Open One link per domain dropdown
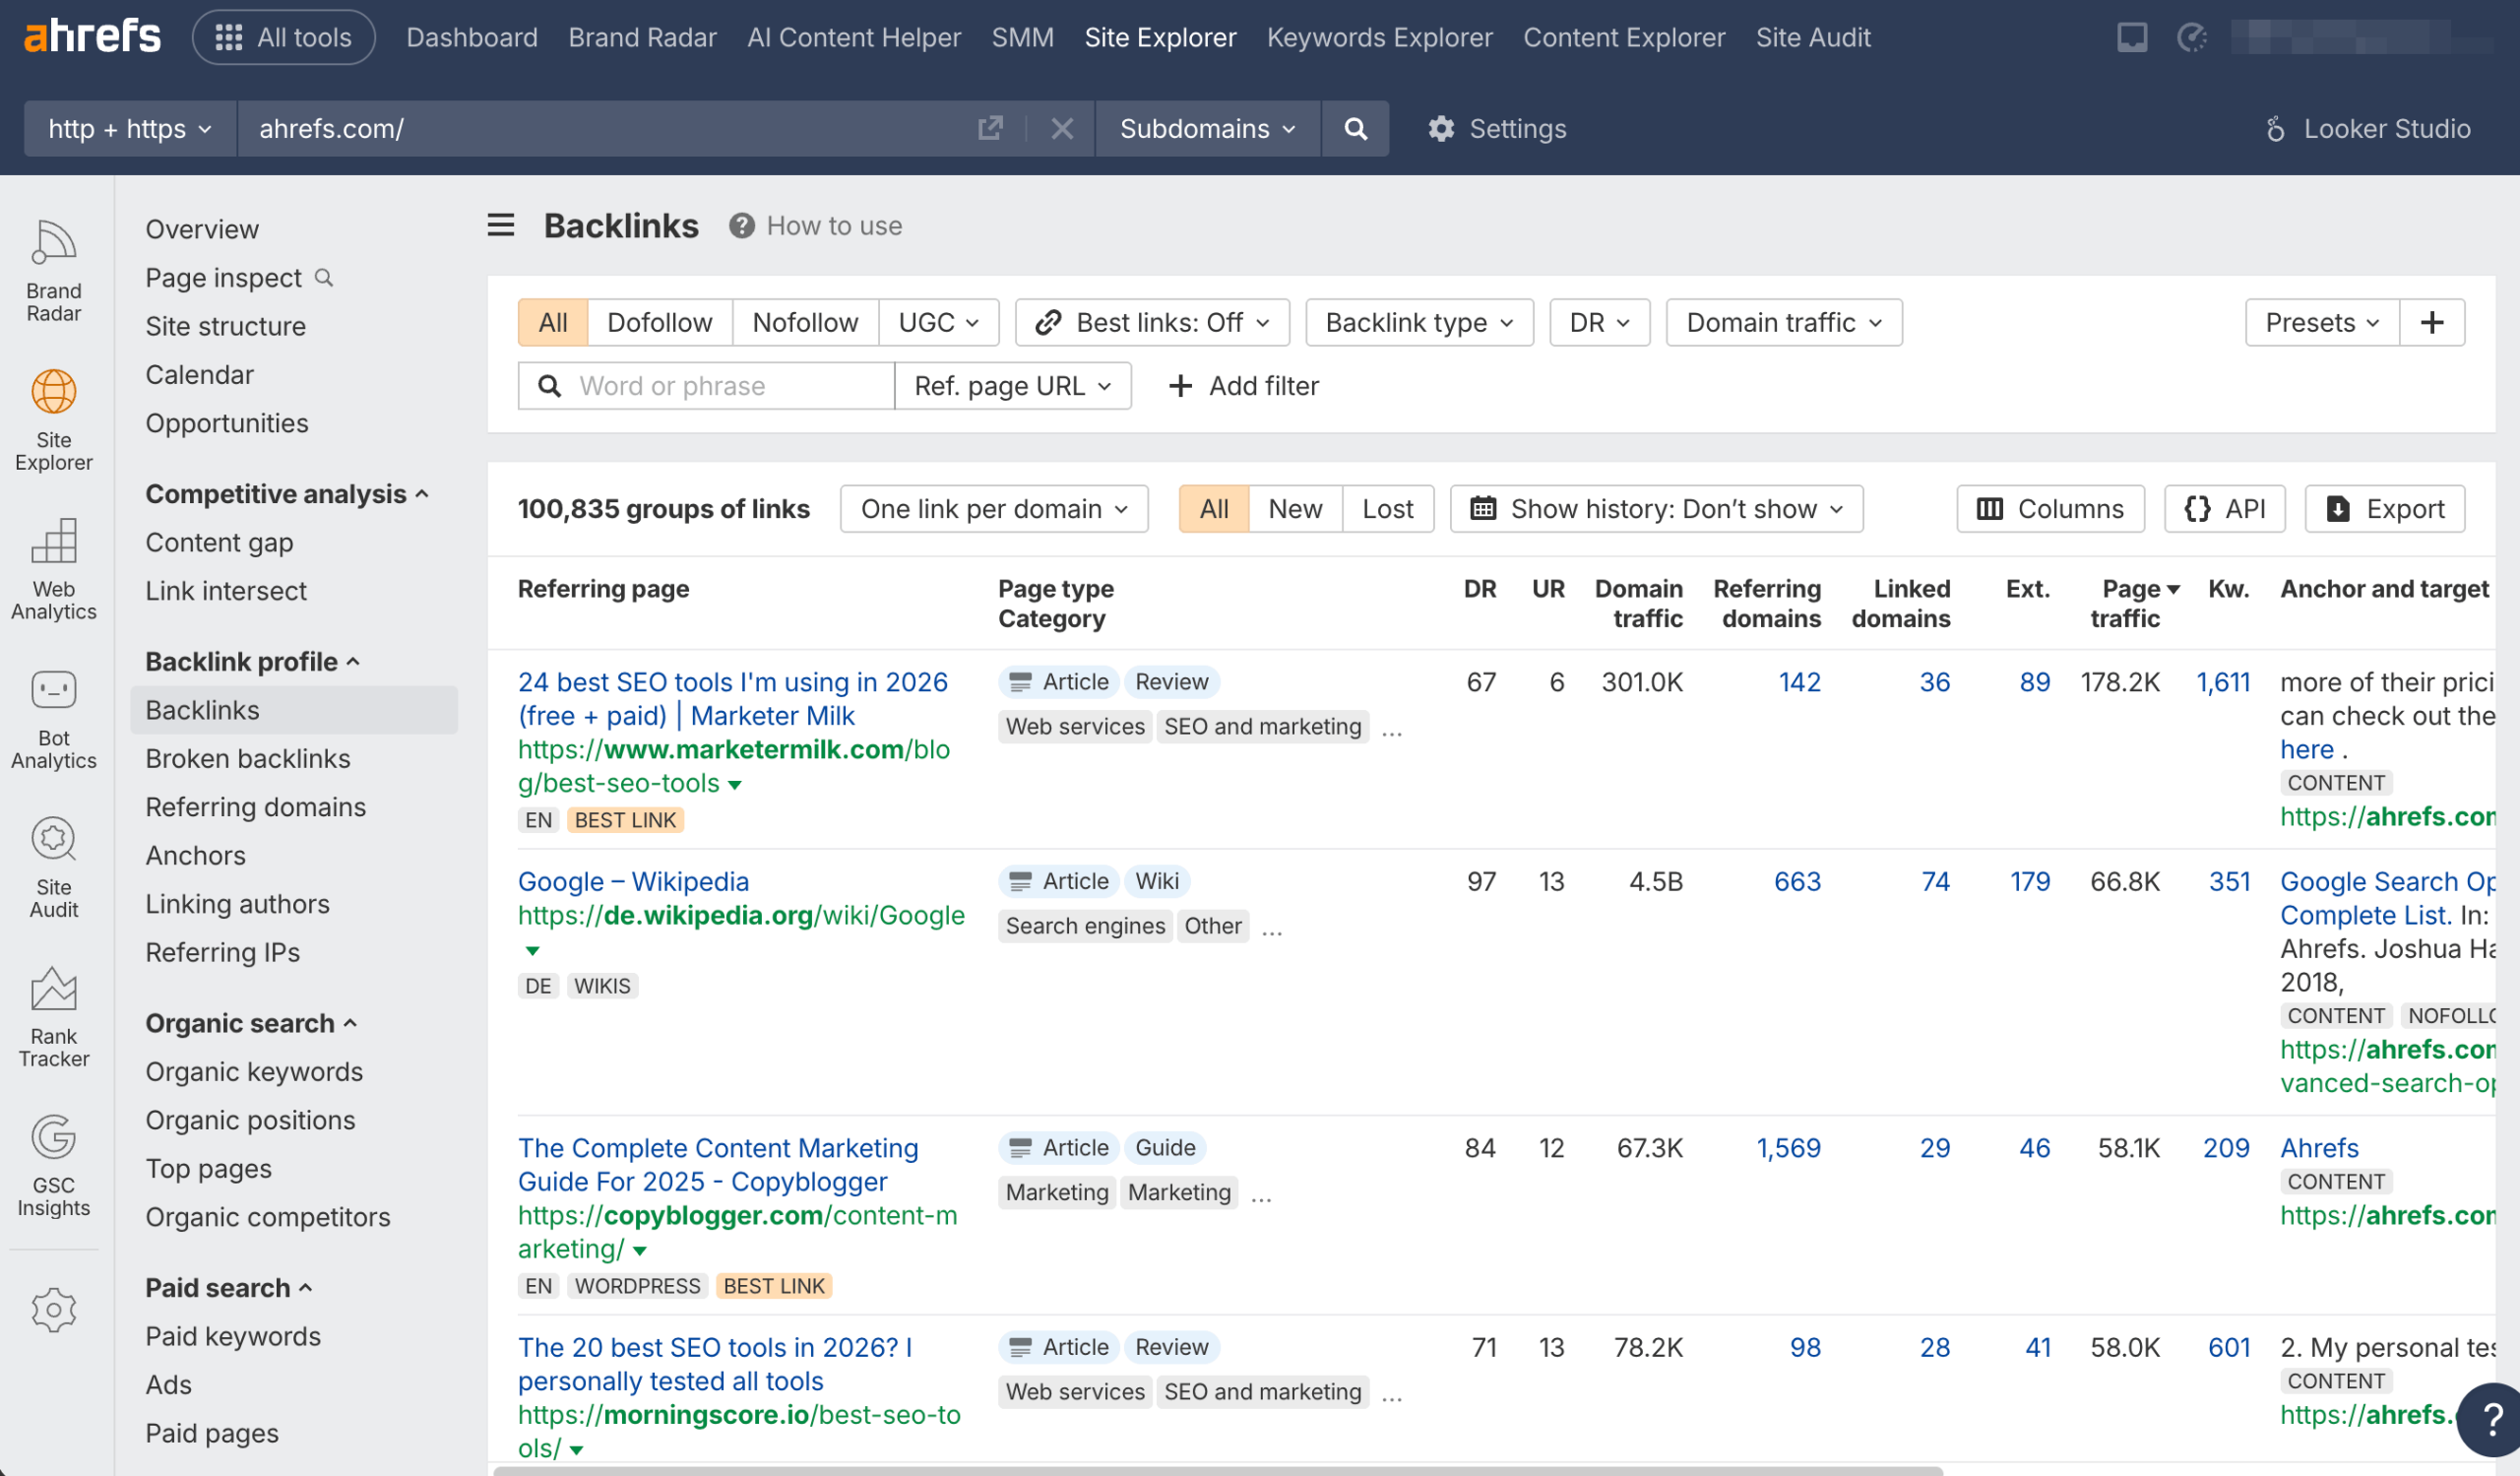The image size is (2520, 1476). click(994, 508)
